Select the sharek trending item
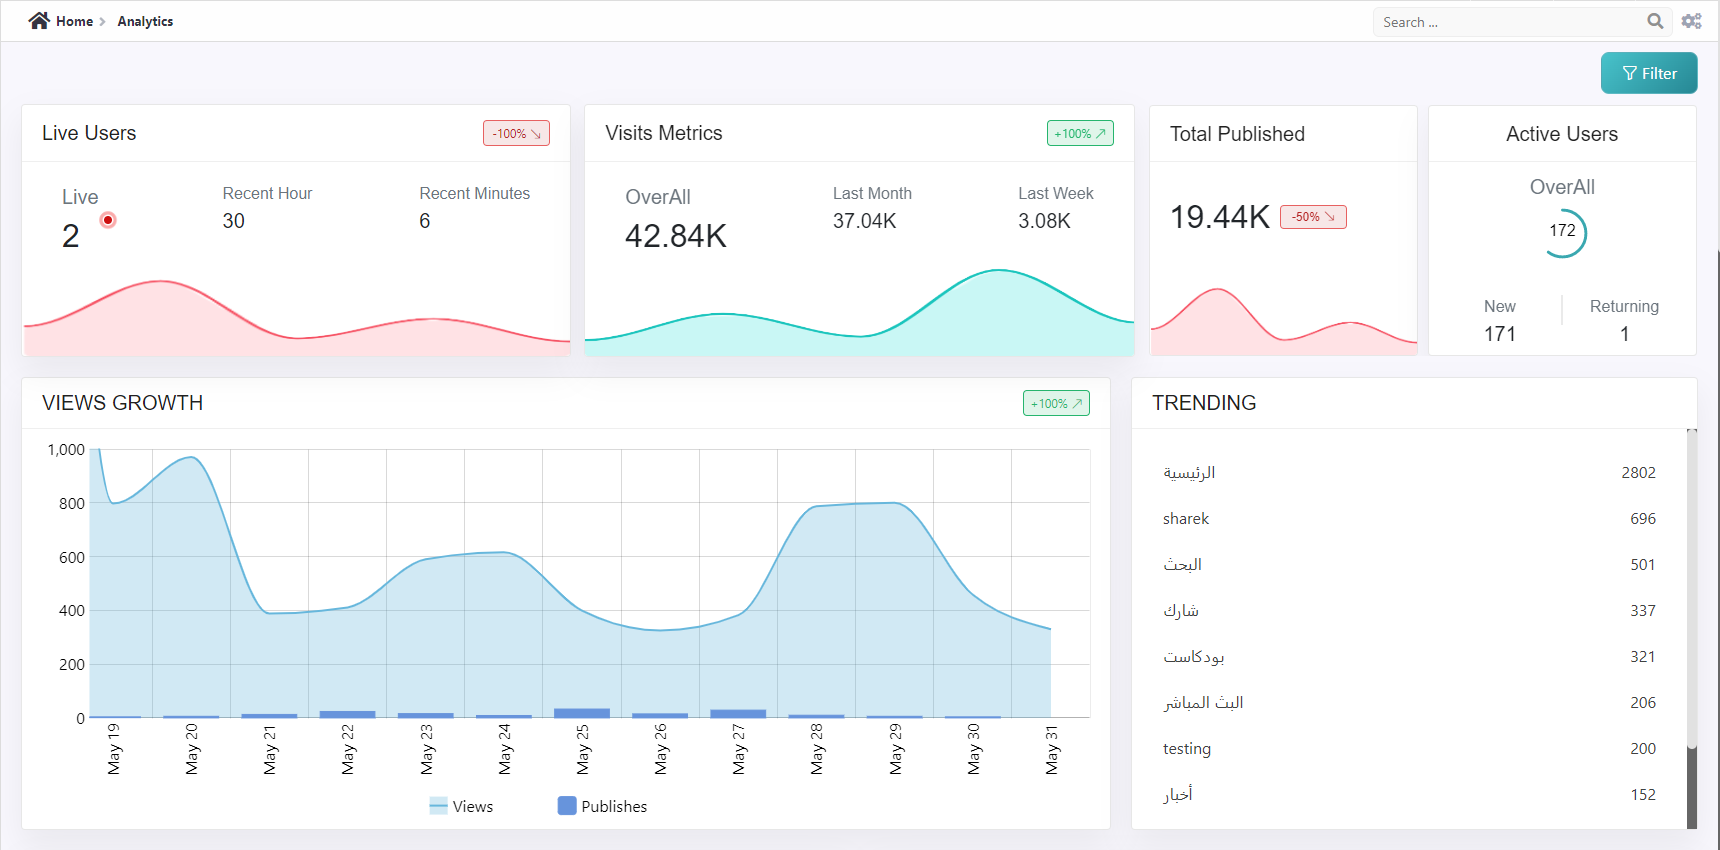1720x850 pixels. (1186, 518)
